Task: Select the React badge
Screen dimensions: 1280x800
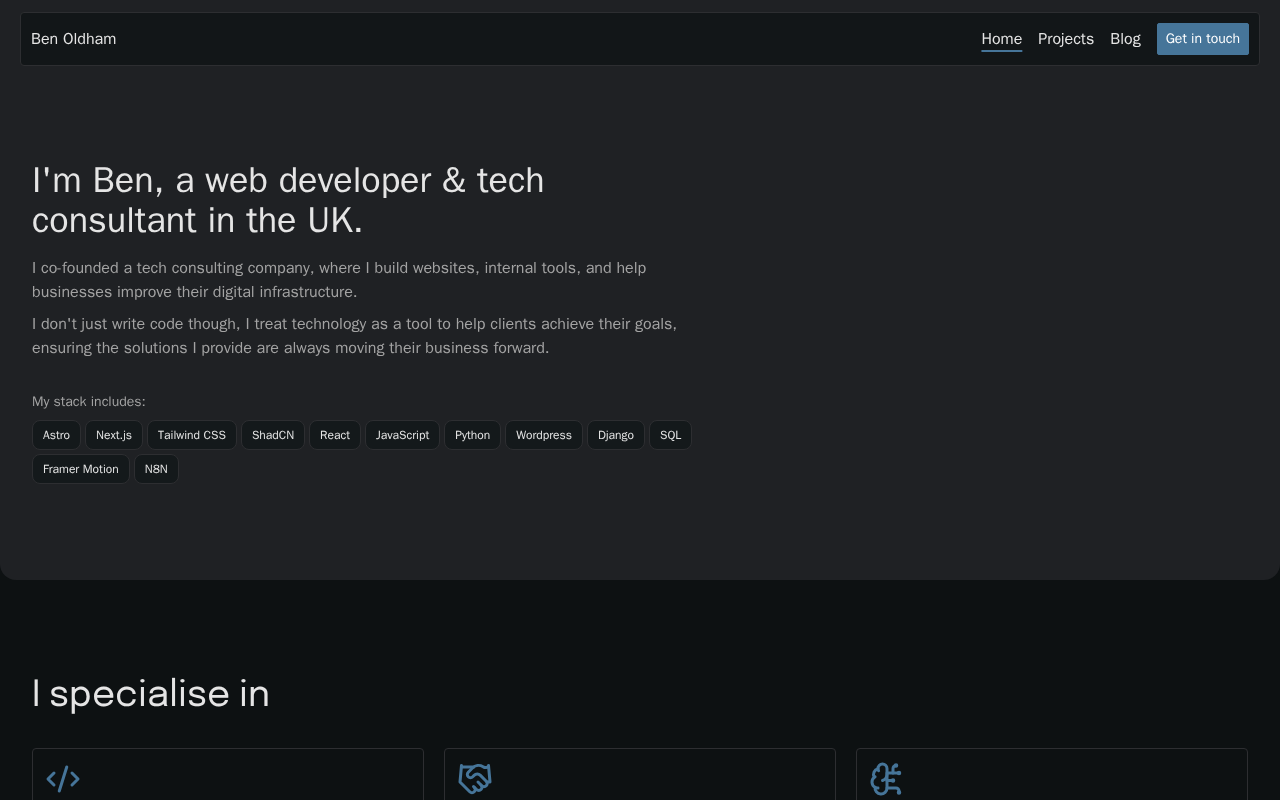Action: click(x=335, y=435)
